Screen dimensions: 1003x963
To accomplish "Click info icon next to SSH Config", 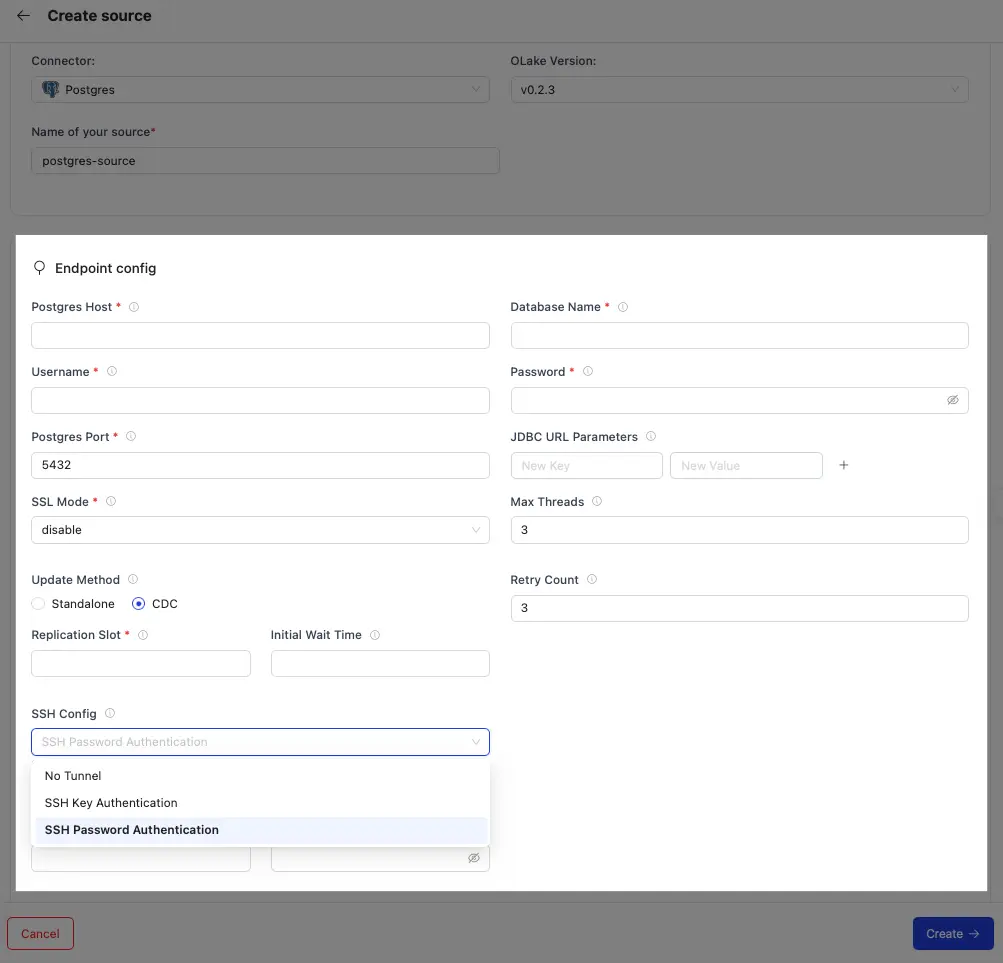I will 110,714.
